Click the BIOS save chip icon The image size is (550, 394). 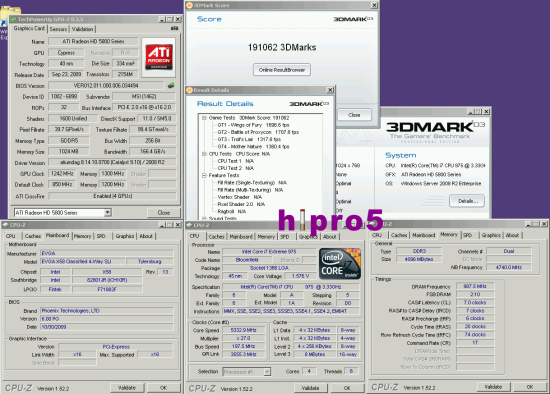click(171, 85)
